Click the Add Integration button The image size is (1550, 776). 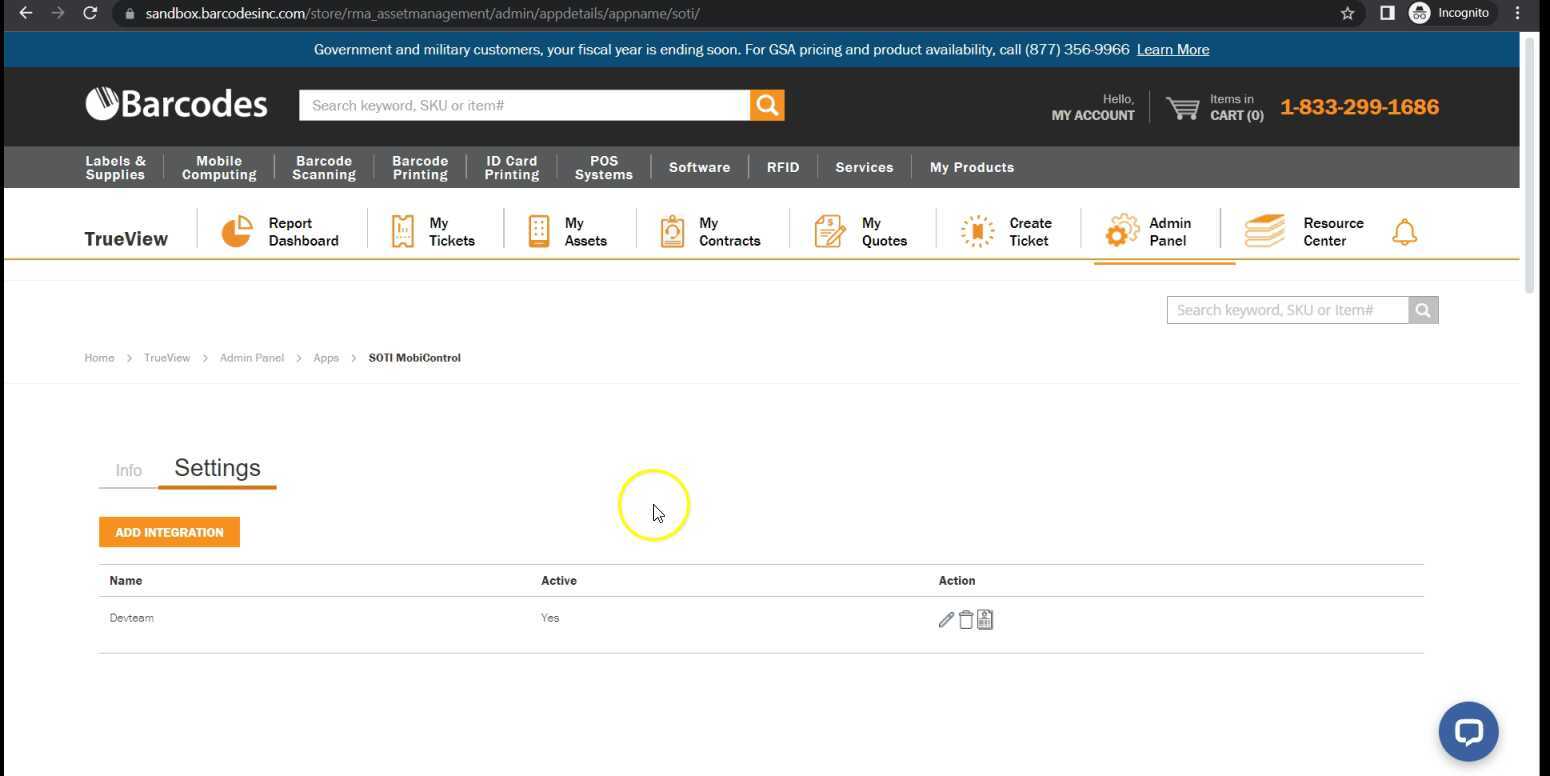click(x=169, y=532)
